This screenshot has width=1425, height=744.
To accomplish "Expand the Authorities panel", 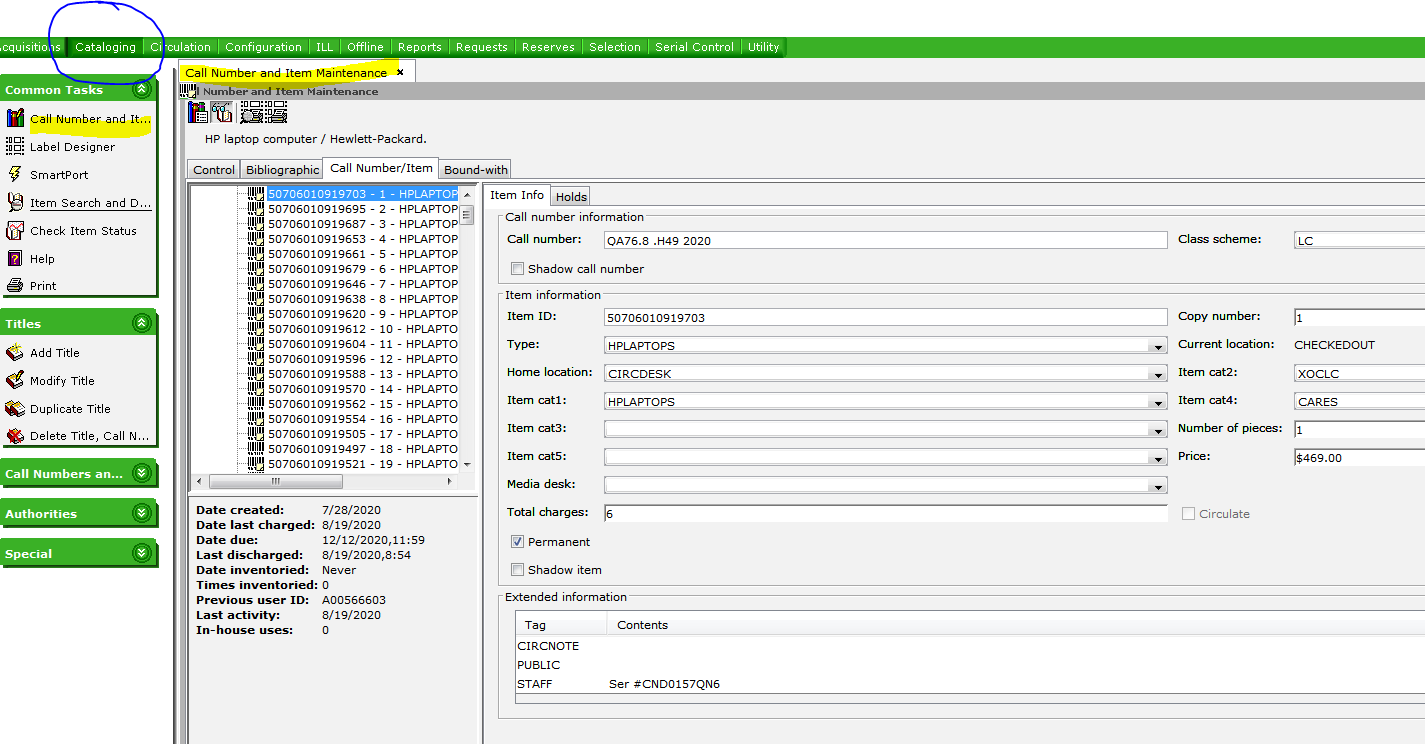I will pos(142,514).
